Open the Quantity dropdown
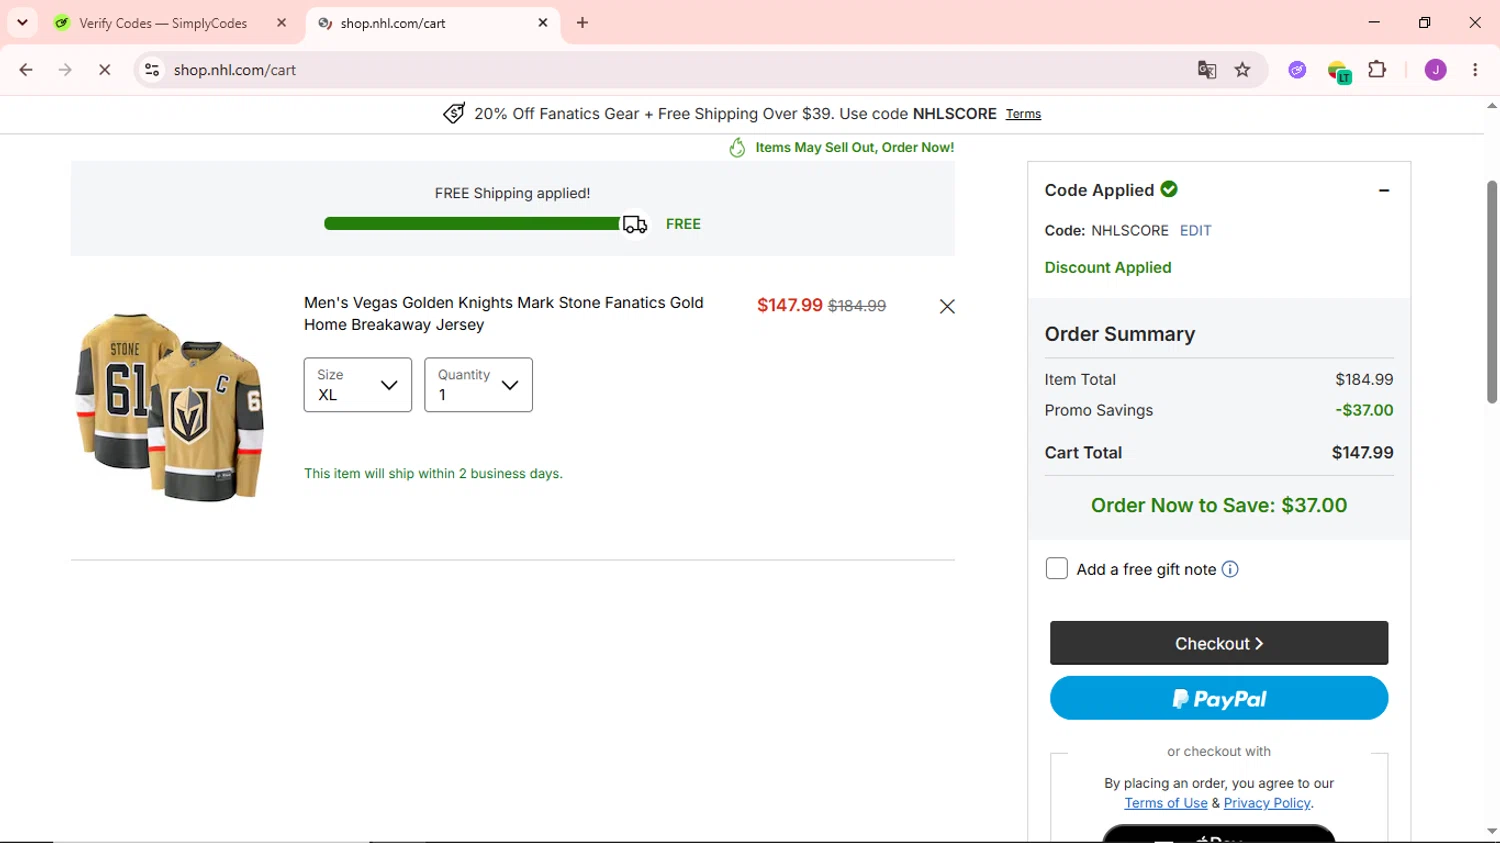Screen dimensions: 1500x843 tap(478, 385)
